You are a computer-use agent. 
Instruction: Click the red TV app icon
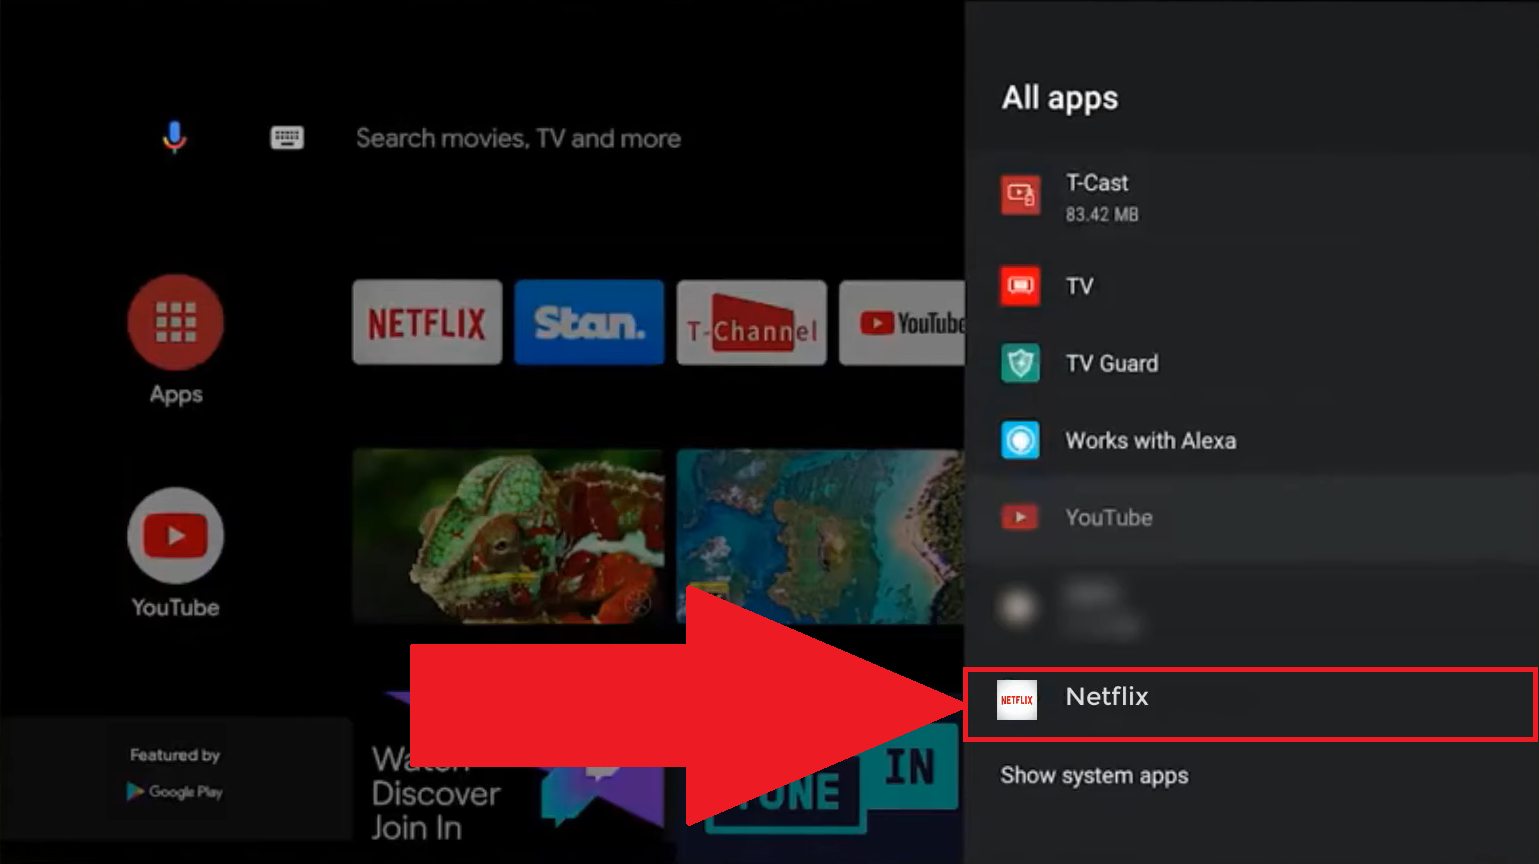pos(1020,286)
